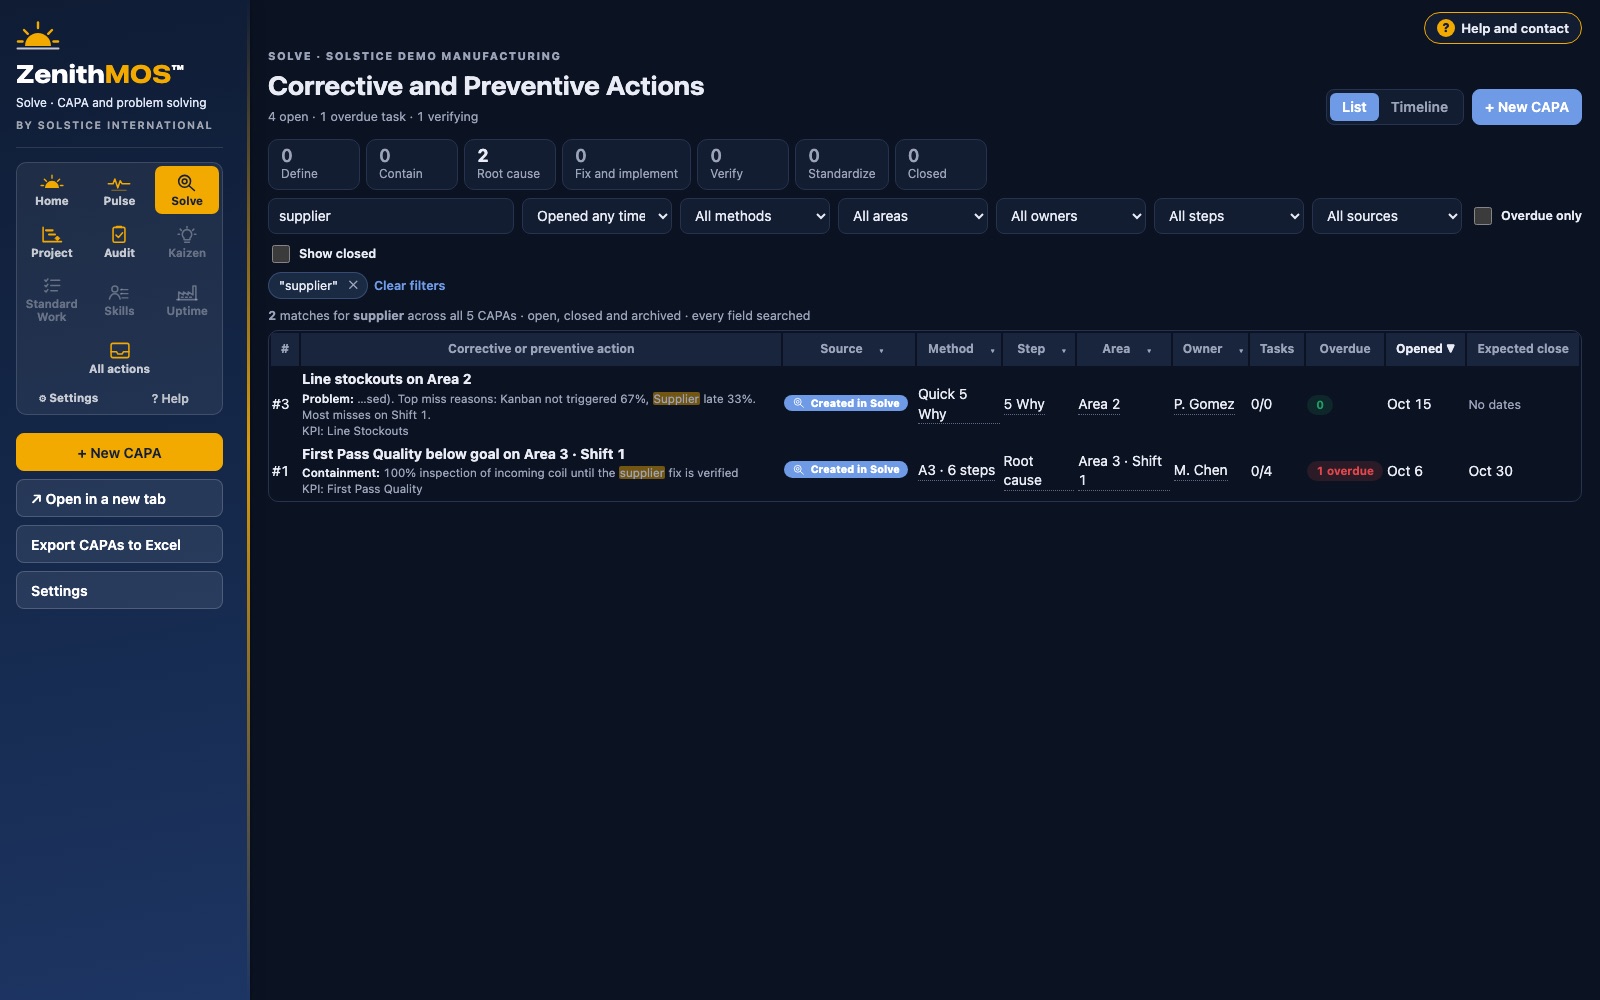Open the ? Help link in the sidebar

pyautogui.click(x=170, y=398)
